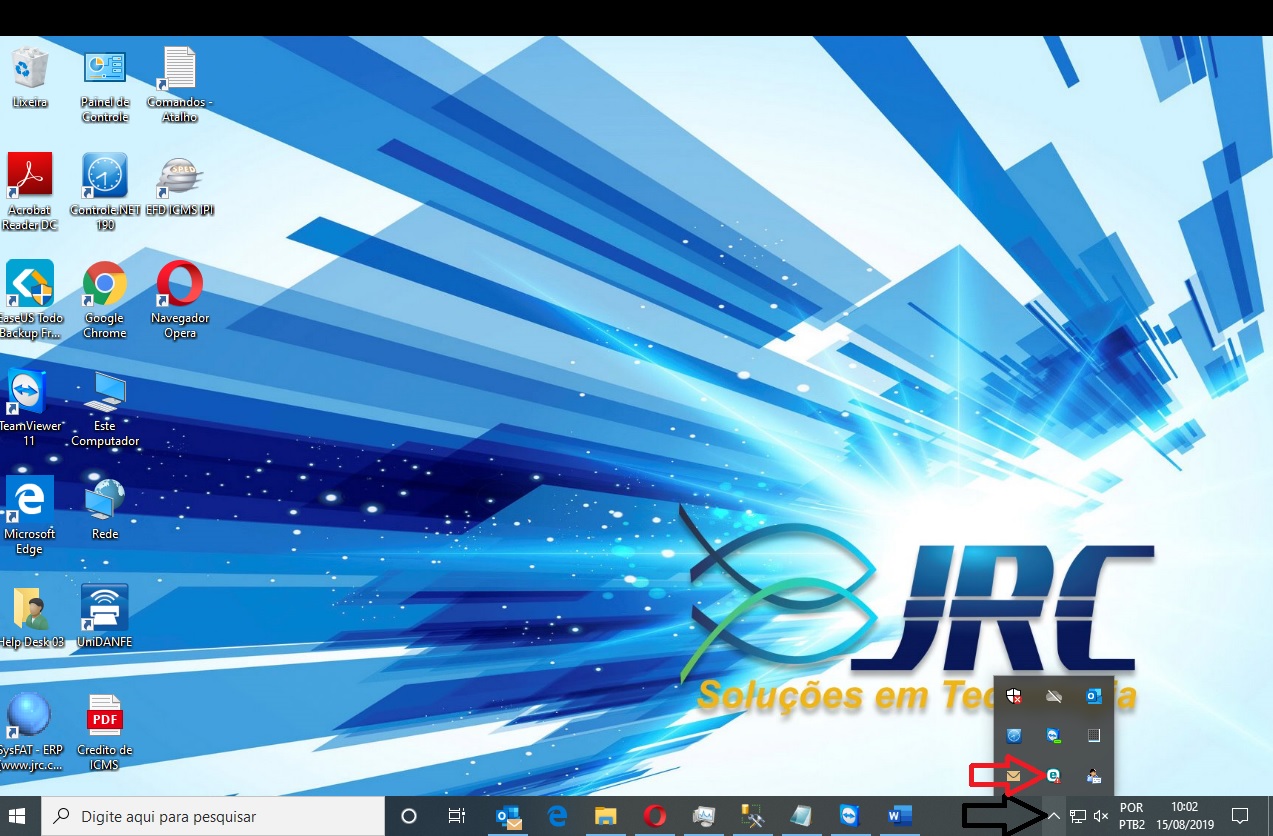1273x836 pixels.
Task: Select Google Chrome desktop shortcut
Action: coord(105,300)
